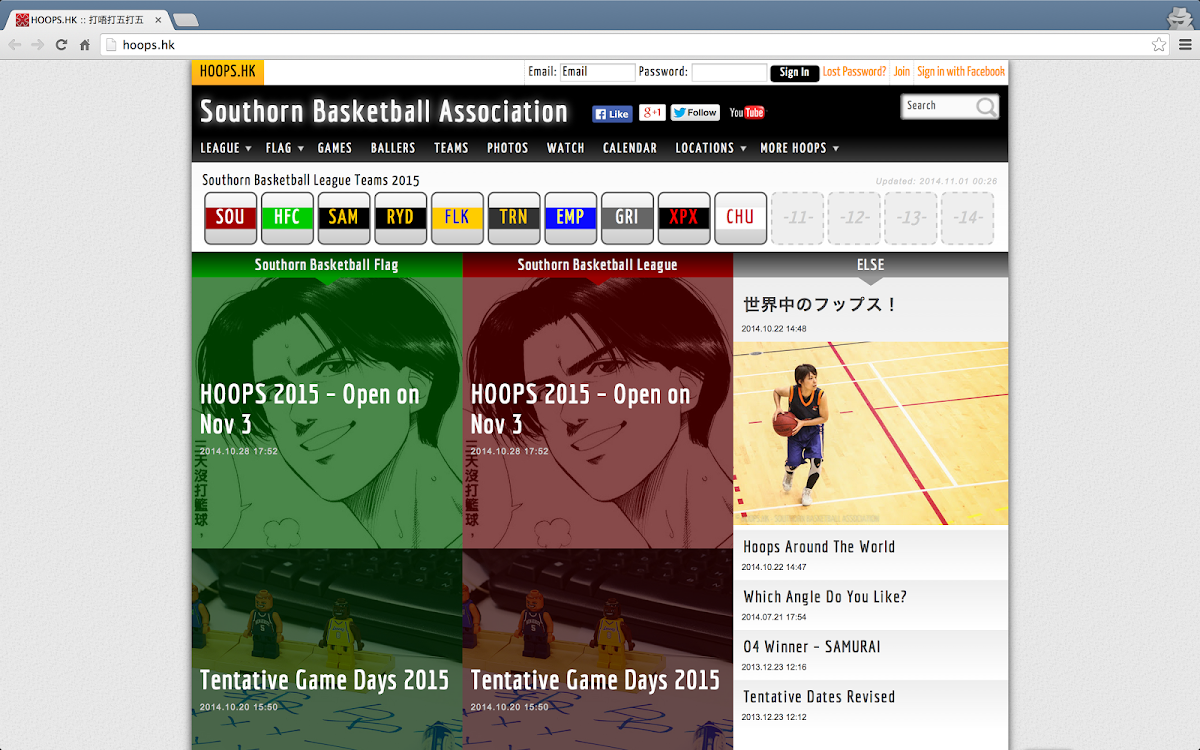Screen dimensions: 1200x750
Task: Click the Twitter Follow button
Action: click(695, 113)
